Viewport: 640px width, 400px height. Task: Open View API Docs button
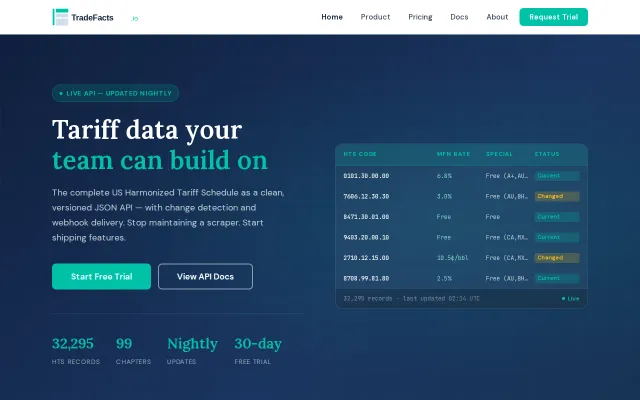tap(205, 276)
